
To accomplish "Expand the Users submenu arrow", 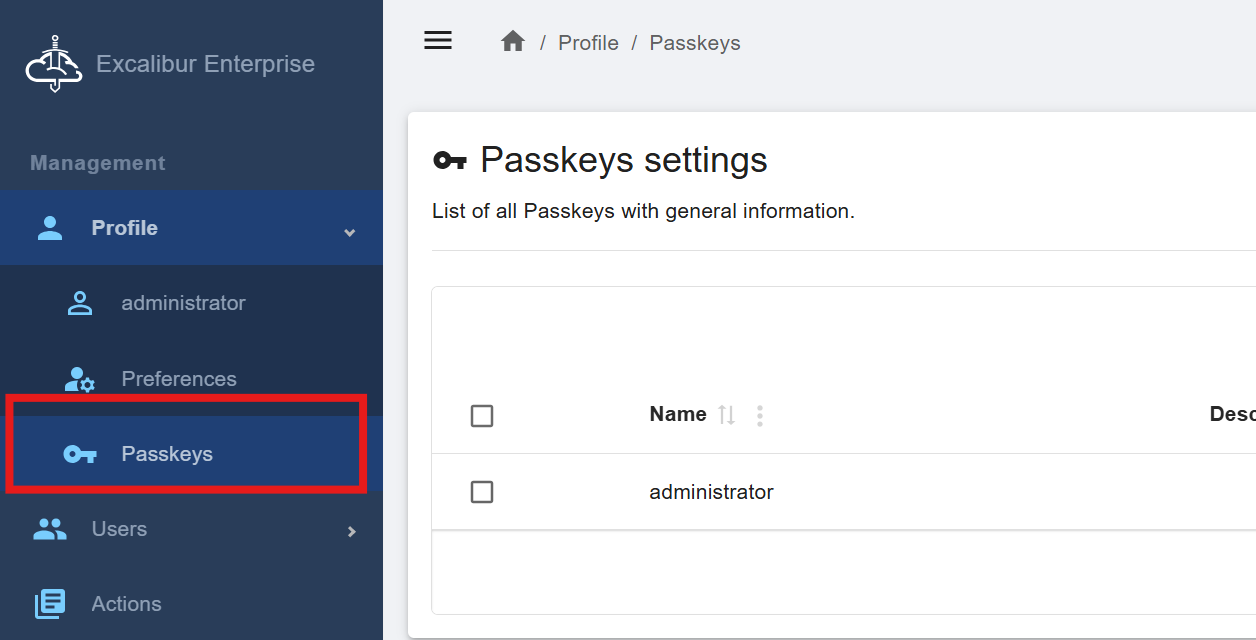I will tap(351, 531).
